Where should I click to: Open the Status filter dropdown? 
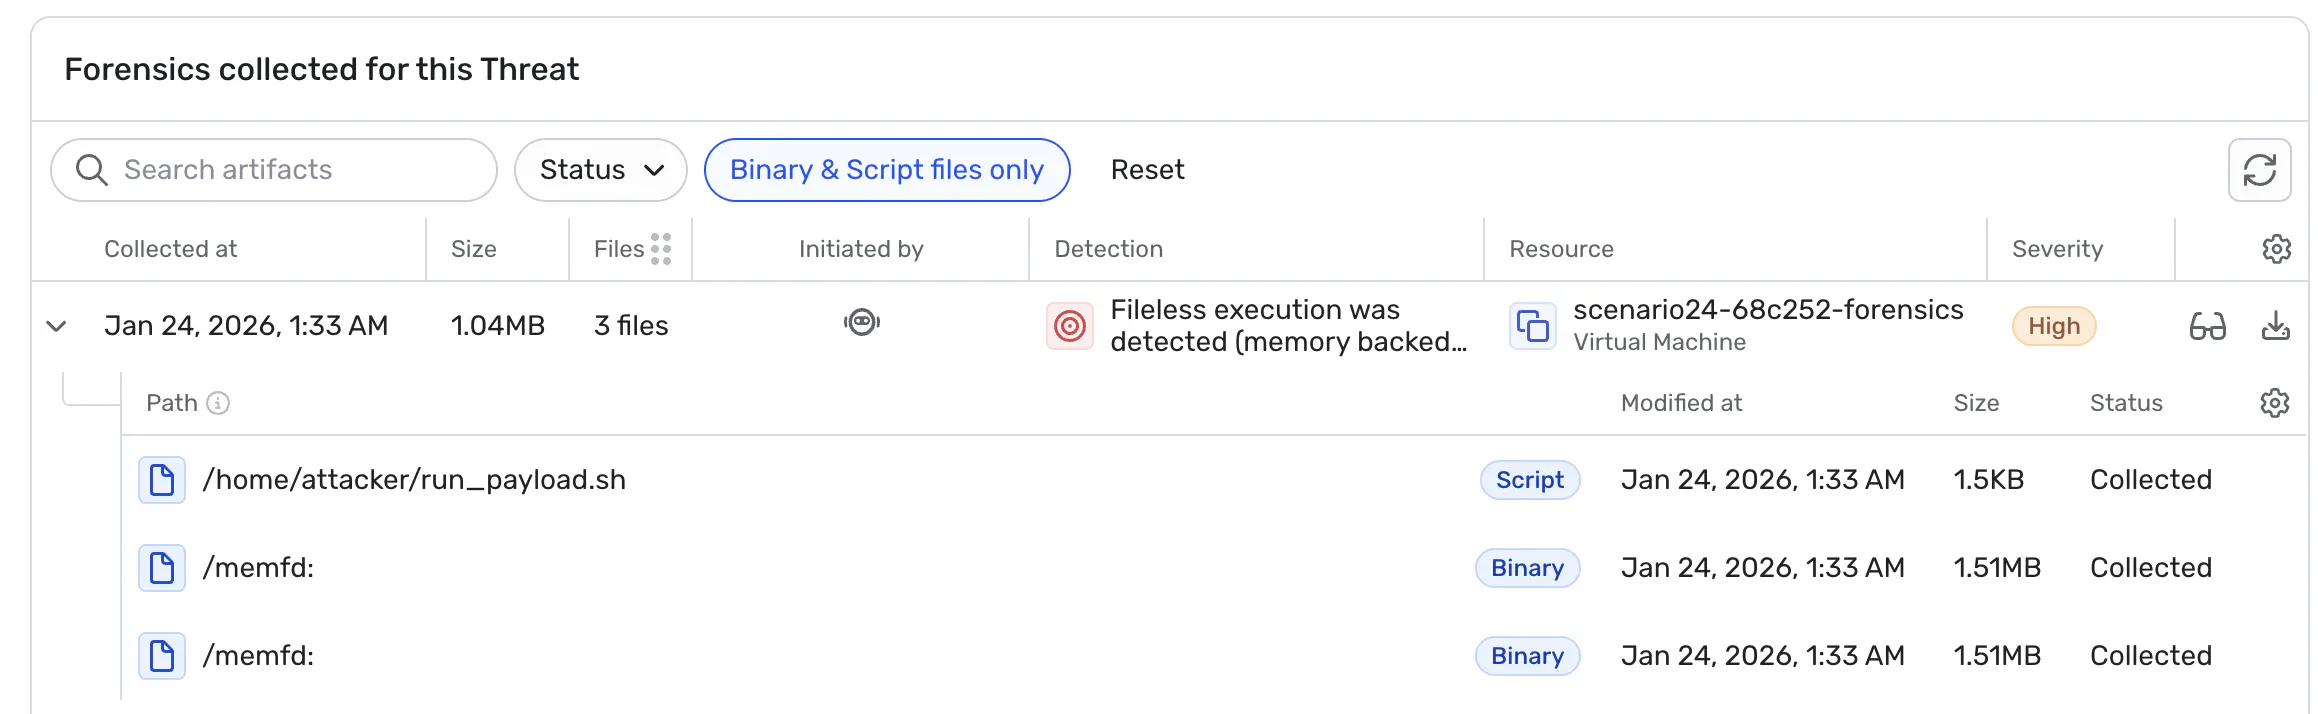[x=600, y=170]
